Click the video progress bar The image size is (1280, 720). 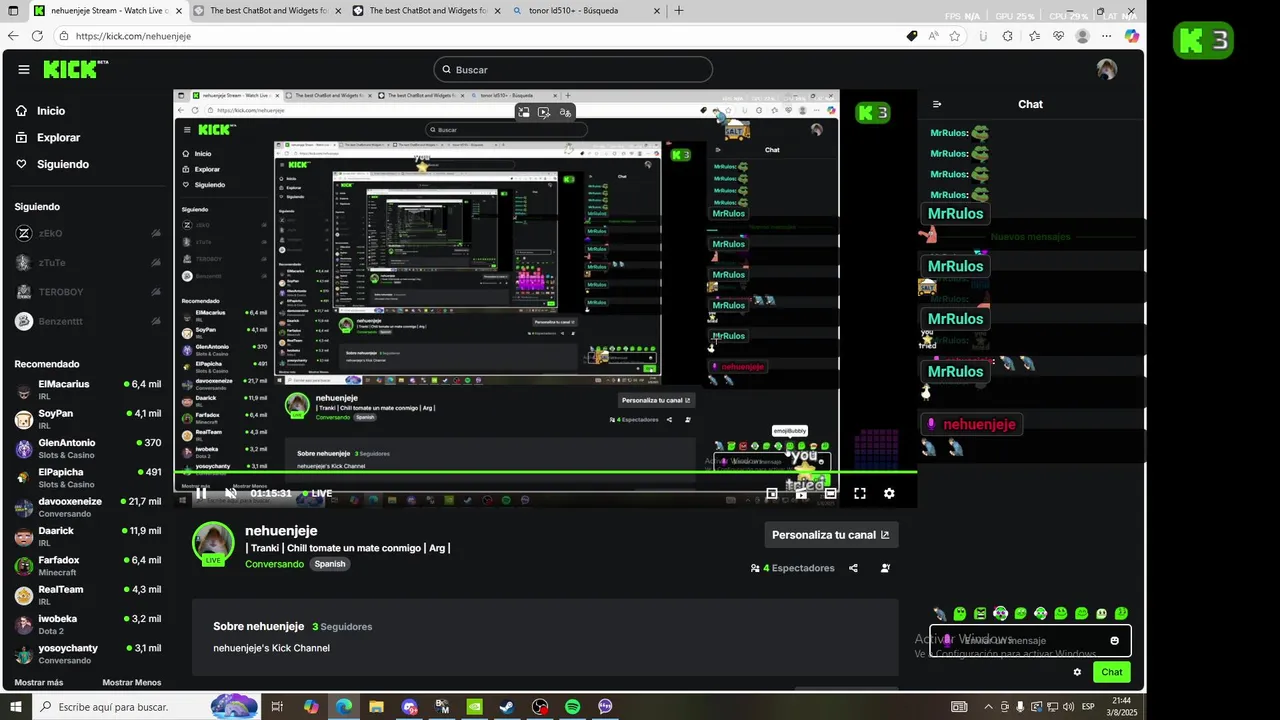click(x=545, y=472)
